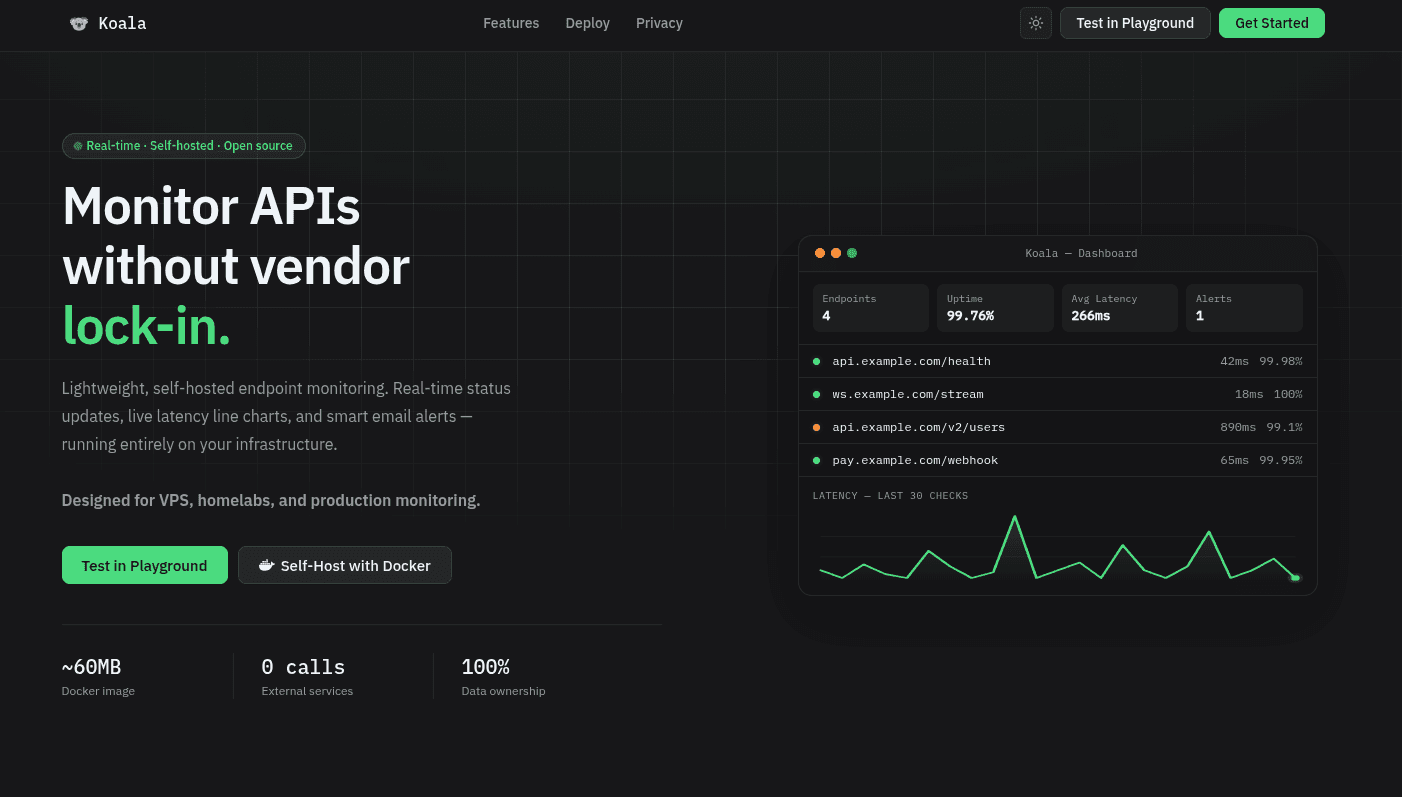The height and width of the screenshot is (797, 1402).
Task: Click orange status dot for api.example.com/v2/users
Action: click(x=816, y=427)
